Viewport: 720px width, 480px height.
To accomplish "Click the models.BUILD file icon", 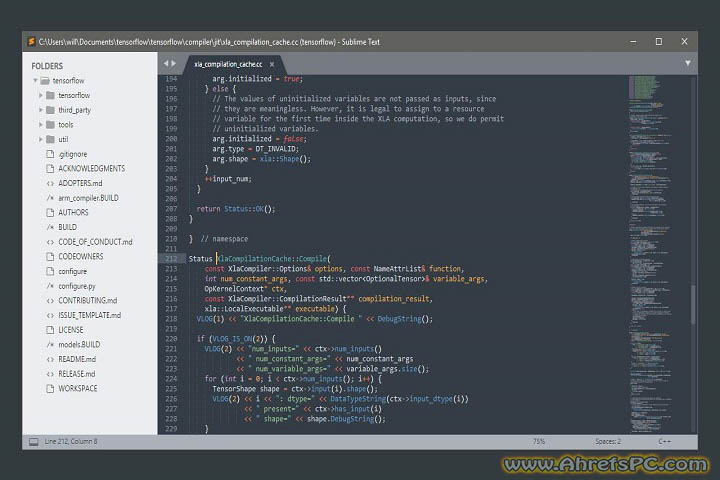I will [x=51, y=344].
